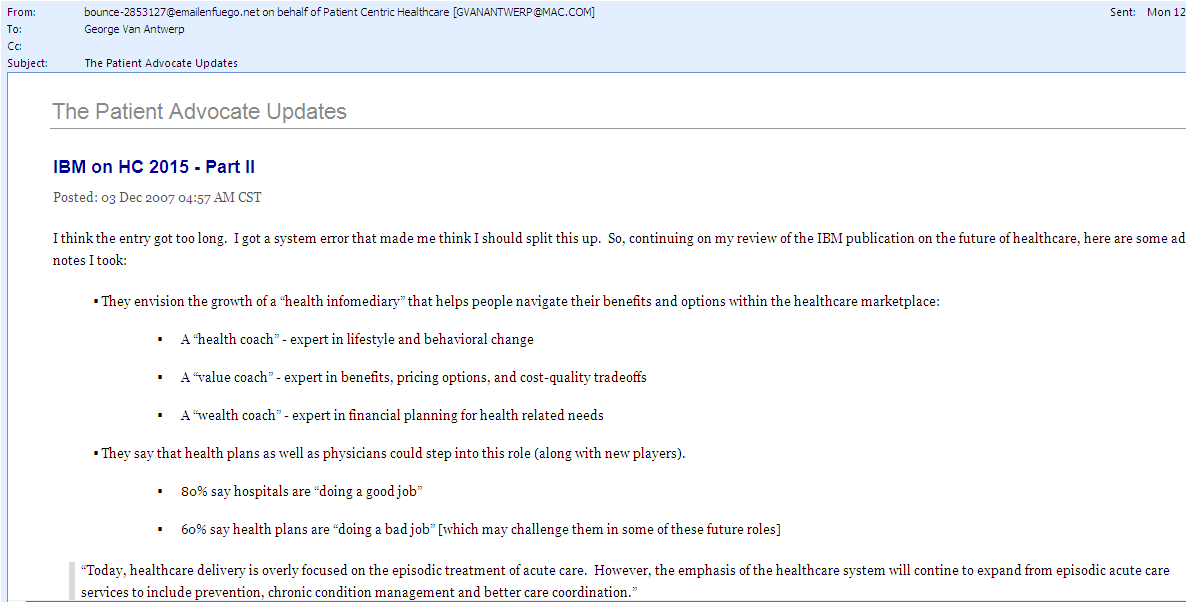Click the "value coach" bullet line
The width and height of the screenshot is (1187, 603).
413,377
